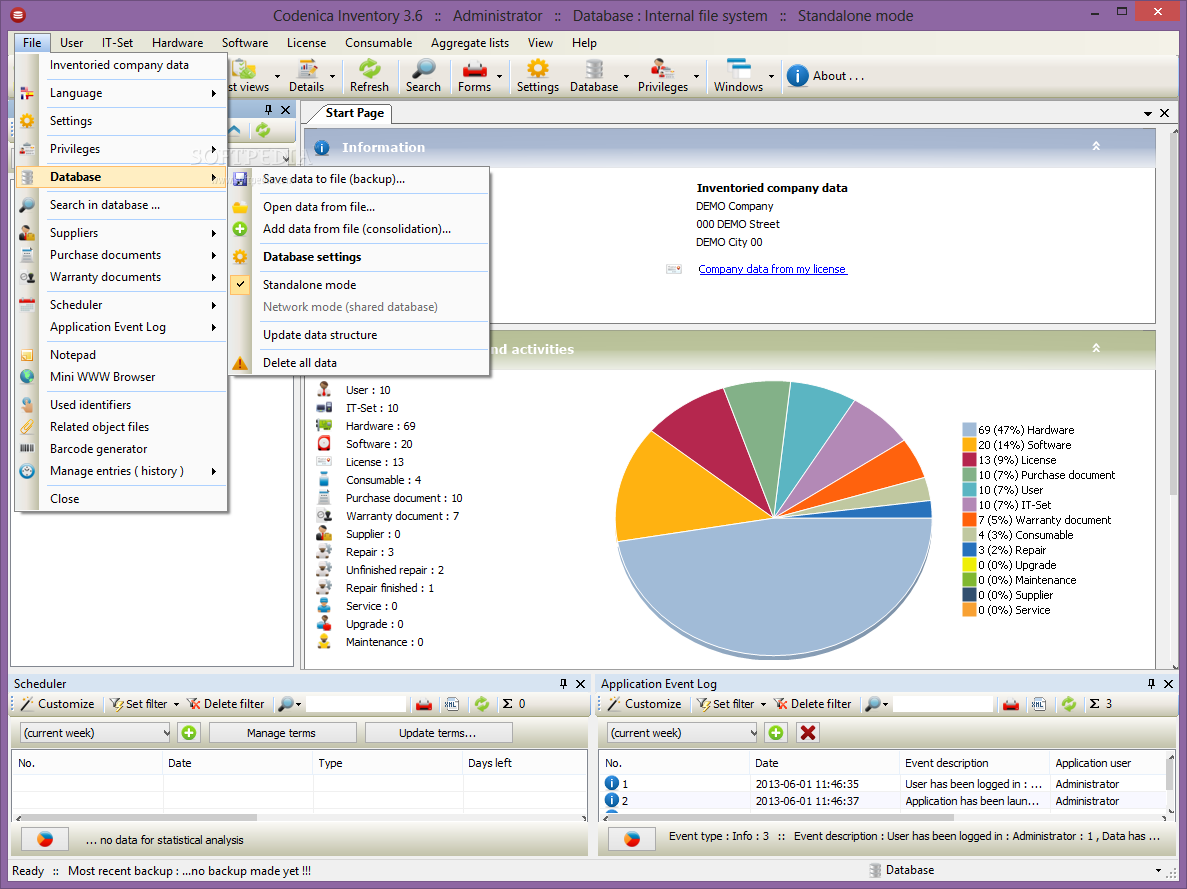Click Event Log Delete filter button
This screenshot has height=889, width=1187.
(x=812, y=703)
